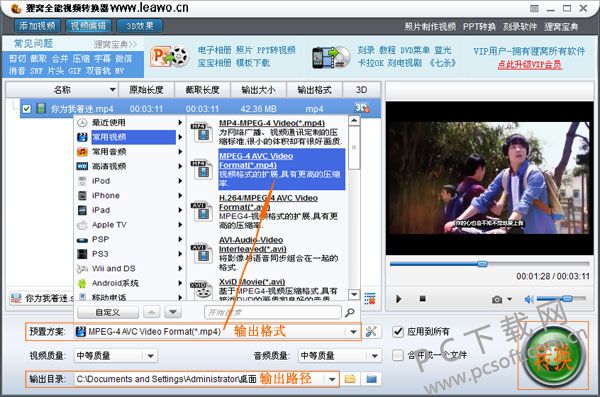Image resolution: width=600 pixels, height=397 pixels.
Task: Click the green 转换 convert button
Action: [x=553, y=356]
